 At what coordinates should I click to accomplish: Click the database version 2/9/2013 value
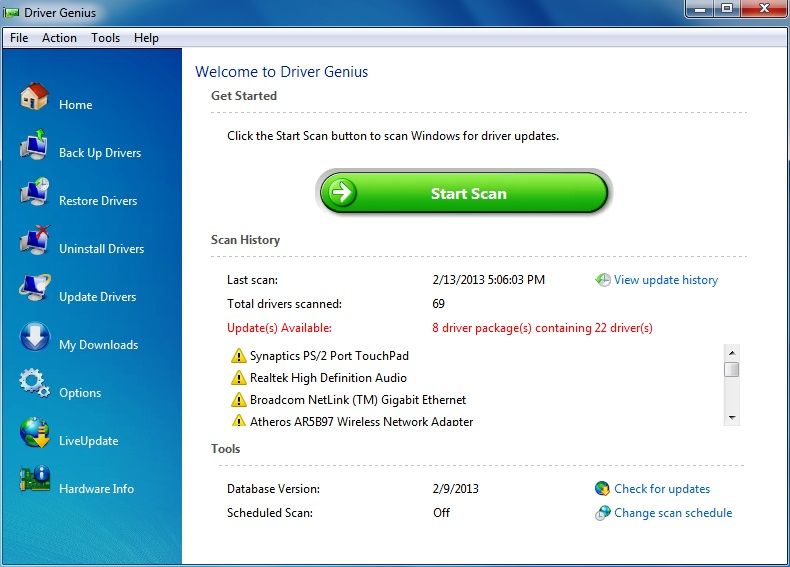[455, 488]
